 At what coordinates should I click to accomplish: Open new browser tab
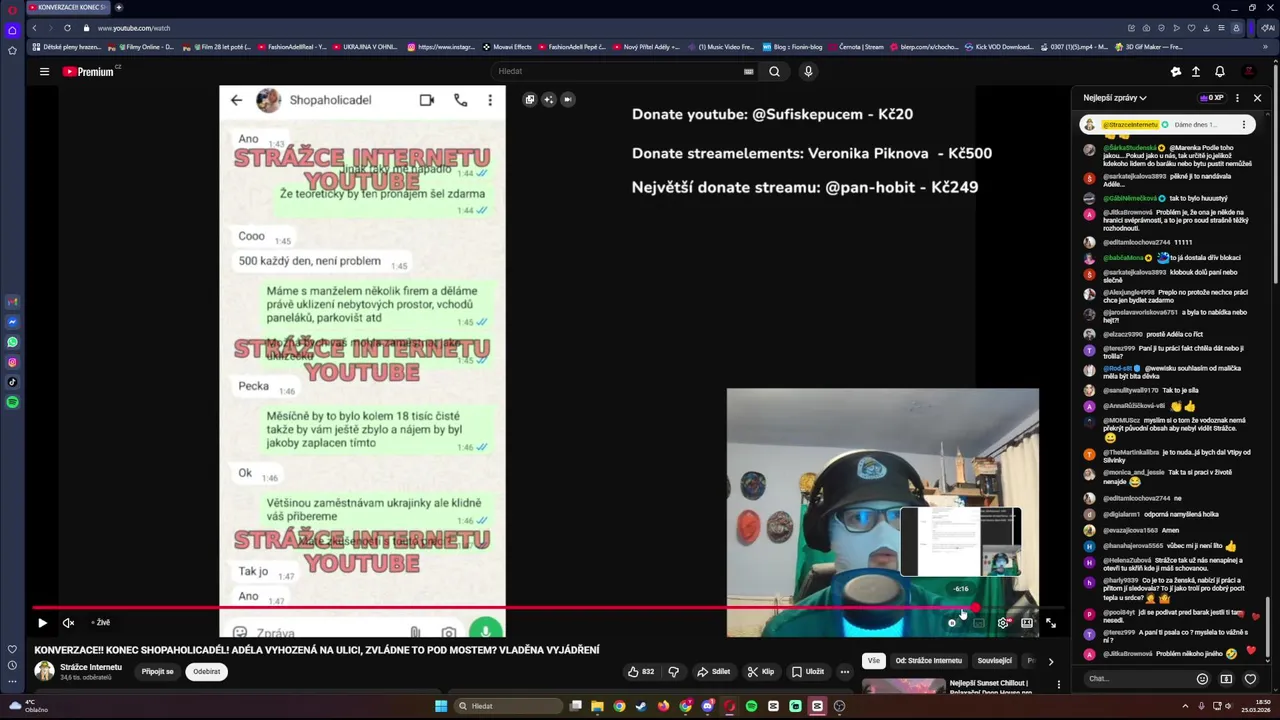118,7
